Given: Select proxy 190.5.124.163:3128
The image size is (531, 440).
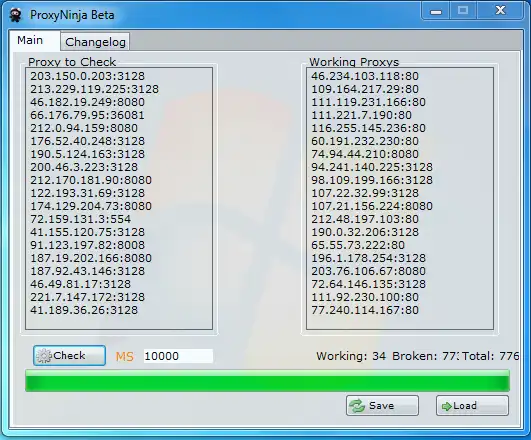Looking at the screenshot, I should (87, 154).
